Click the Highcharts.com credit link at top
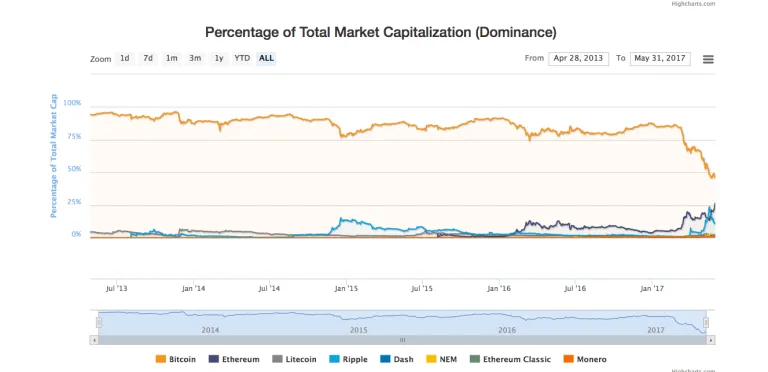The width and height of the screenshot is (768, 372). click(693, 3)
